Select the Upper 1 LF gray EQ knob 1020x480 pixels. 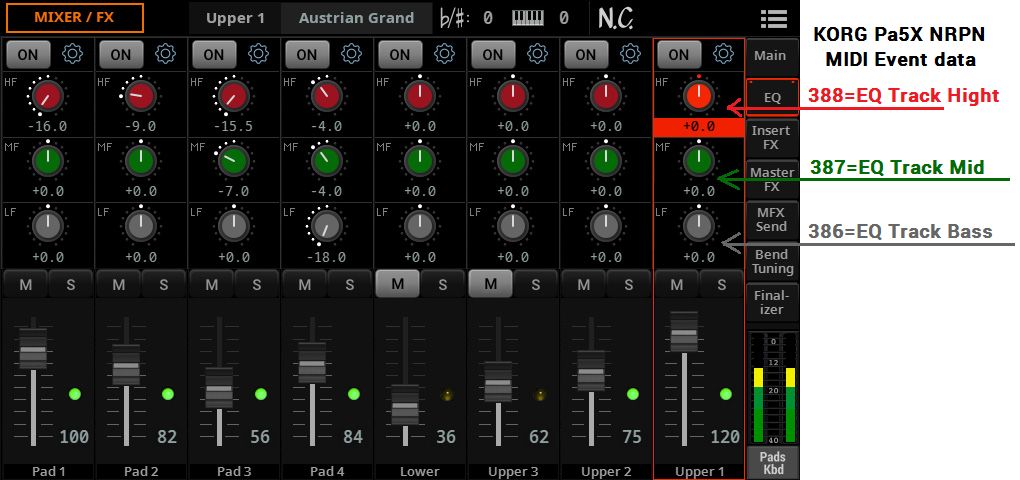(699, 225)
